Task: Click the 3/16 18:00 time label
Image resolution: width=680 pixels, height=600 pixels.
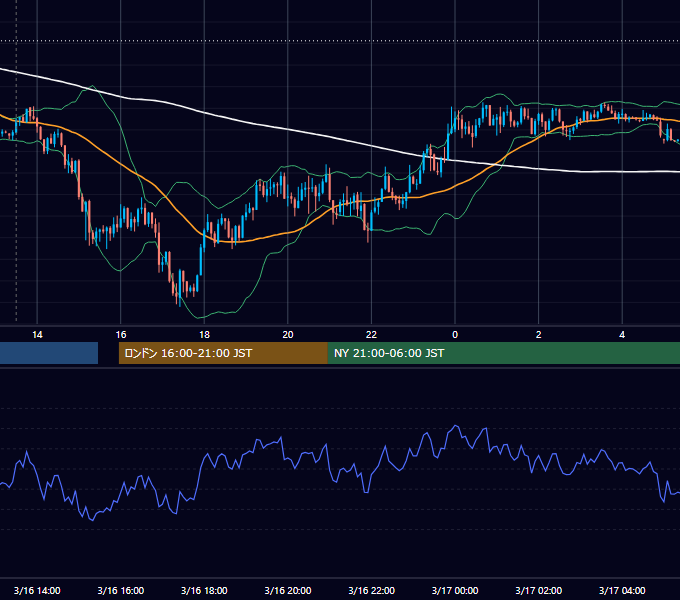Action: pos(204,590)
